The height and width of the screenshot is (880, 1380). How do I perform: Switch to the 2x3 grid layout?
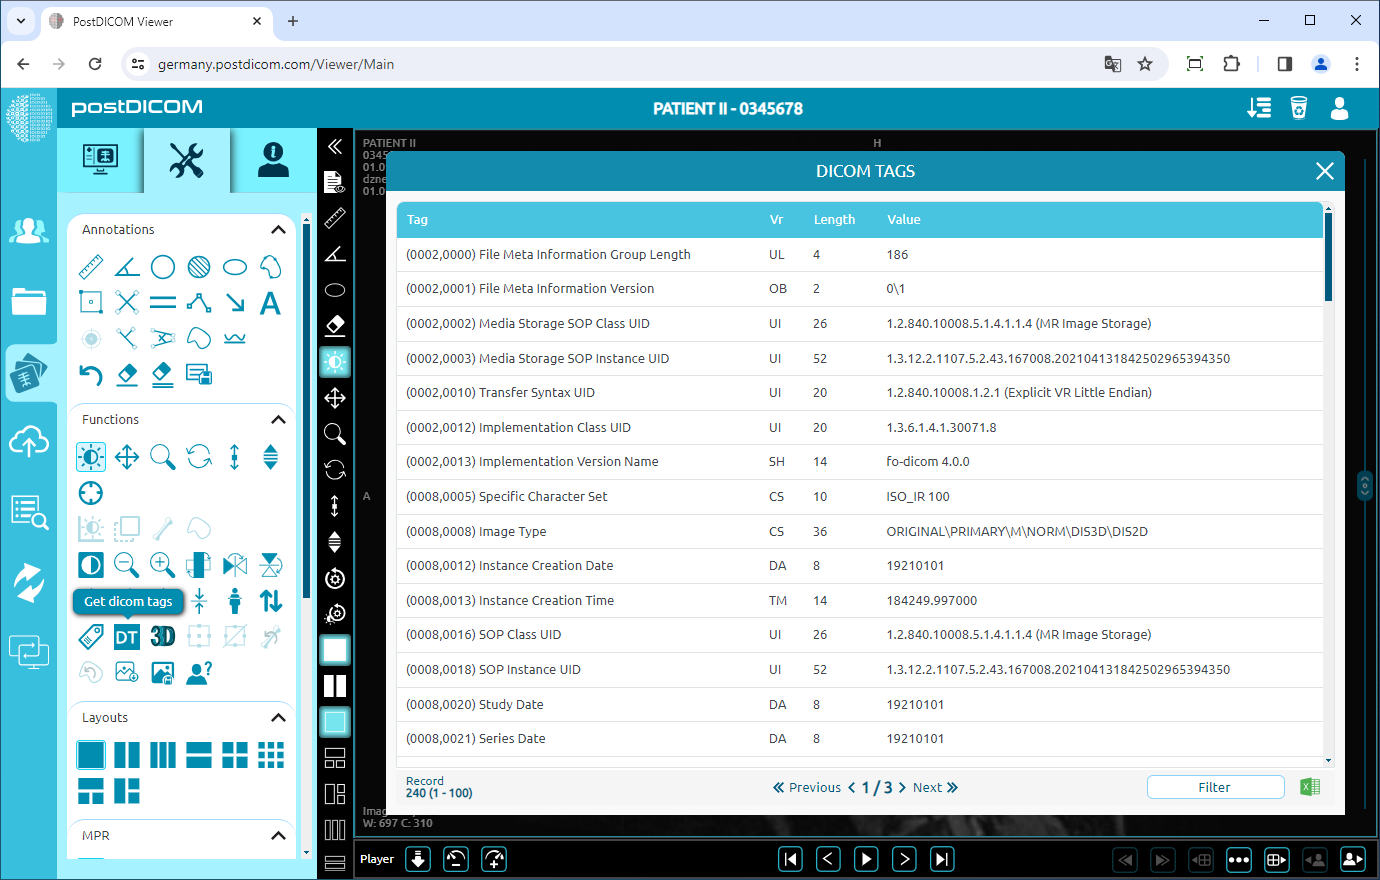click(270, 755)
